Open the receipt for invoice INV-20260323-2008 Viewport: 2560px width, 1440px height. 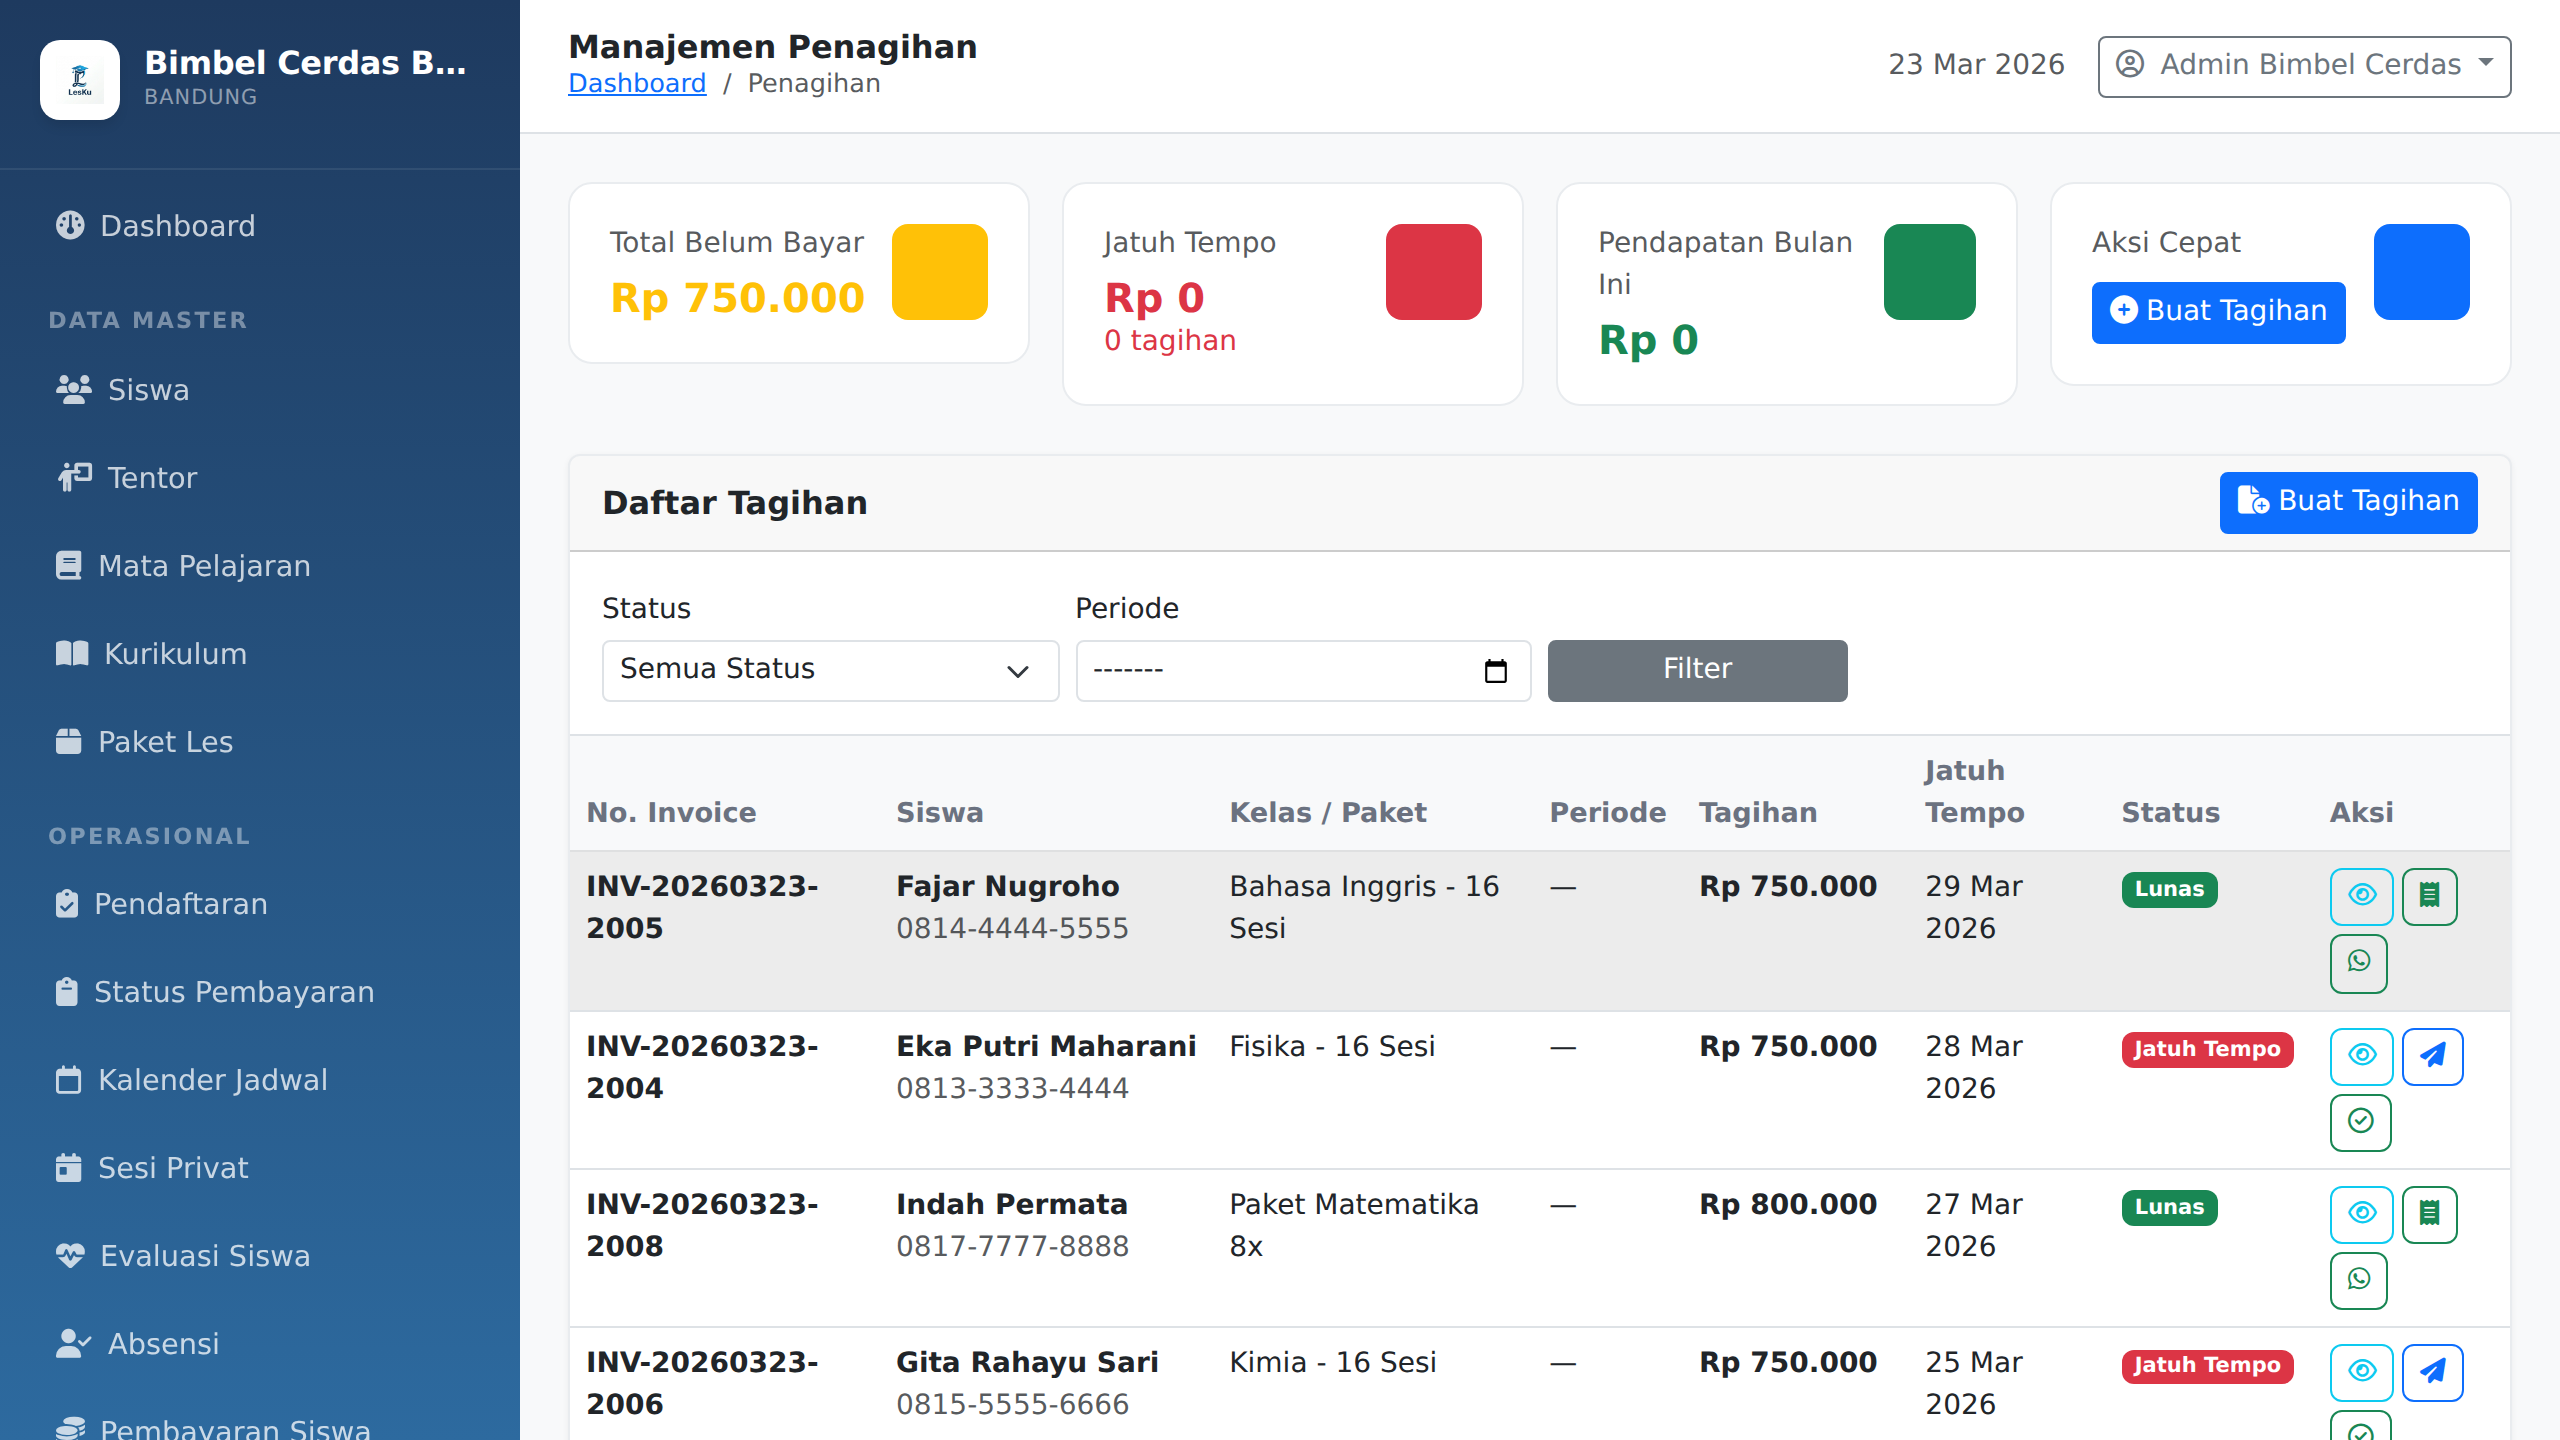tap(2429, 1214)
